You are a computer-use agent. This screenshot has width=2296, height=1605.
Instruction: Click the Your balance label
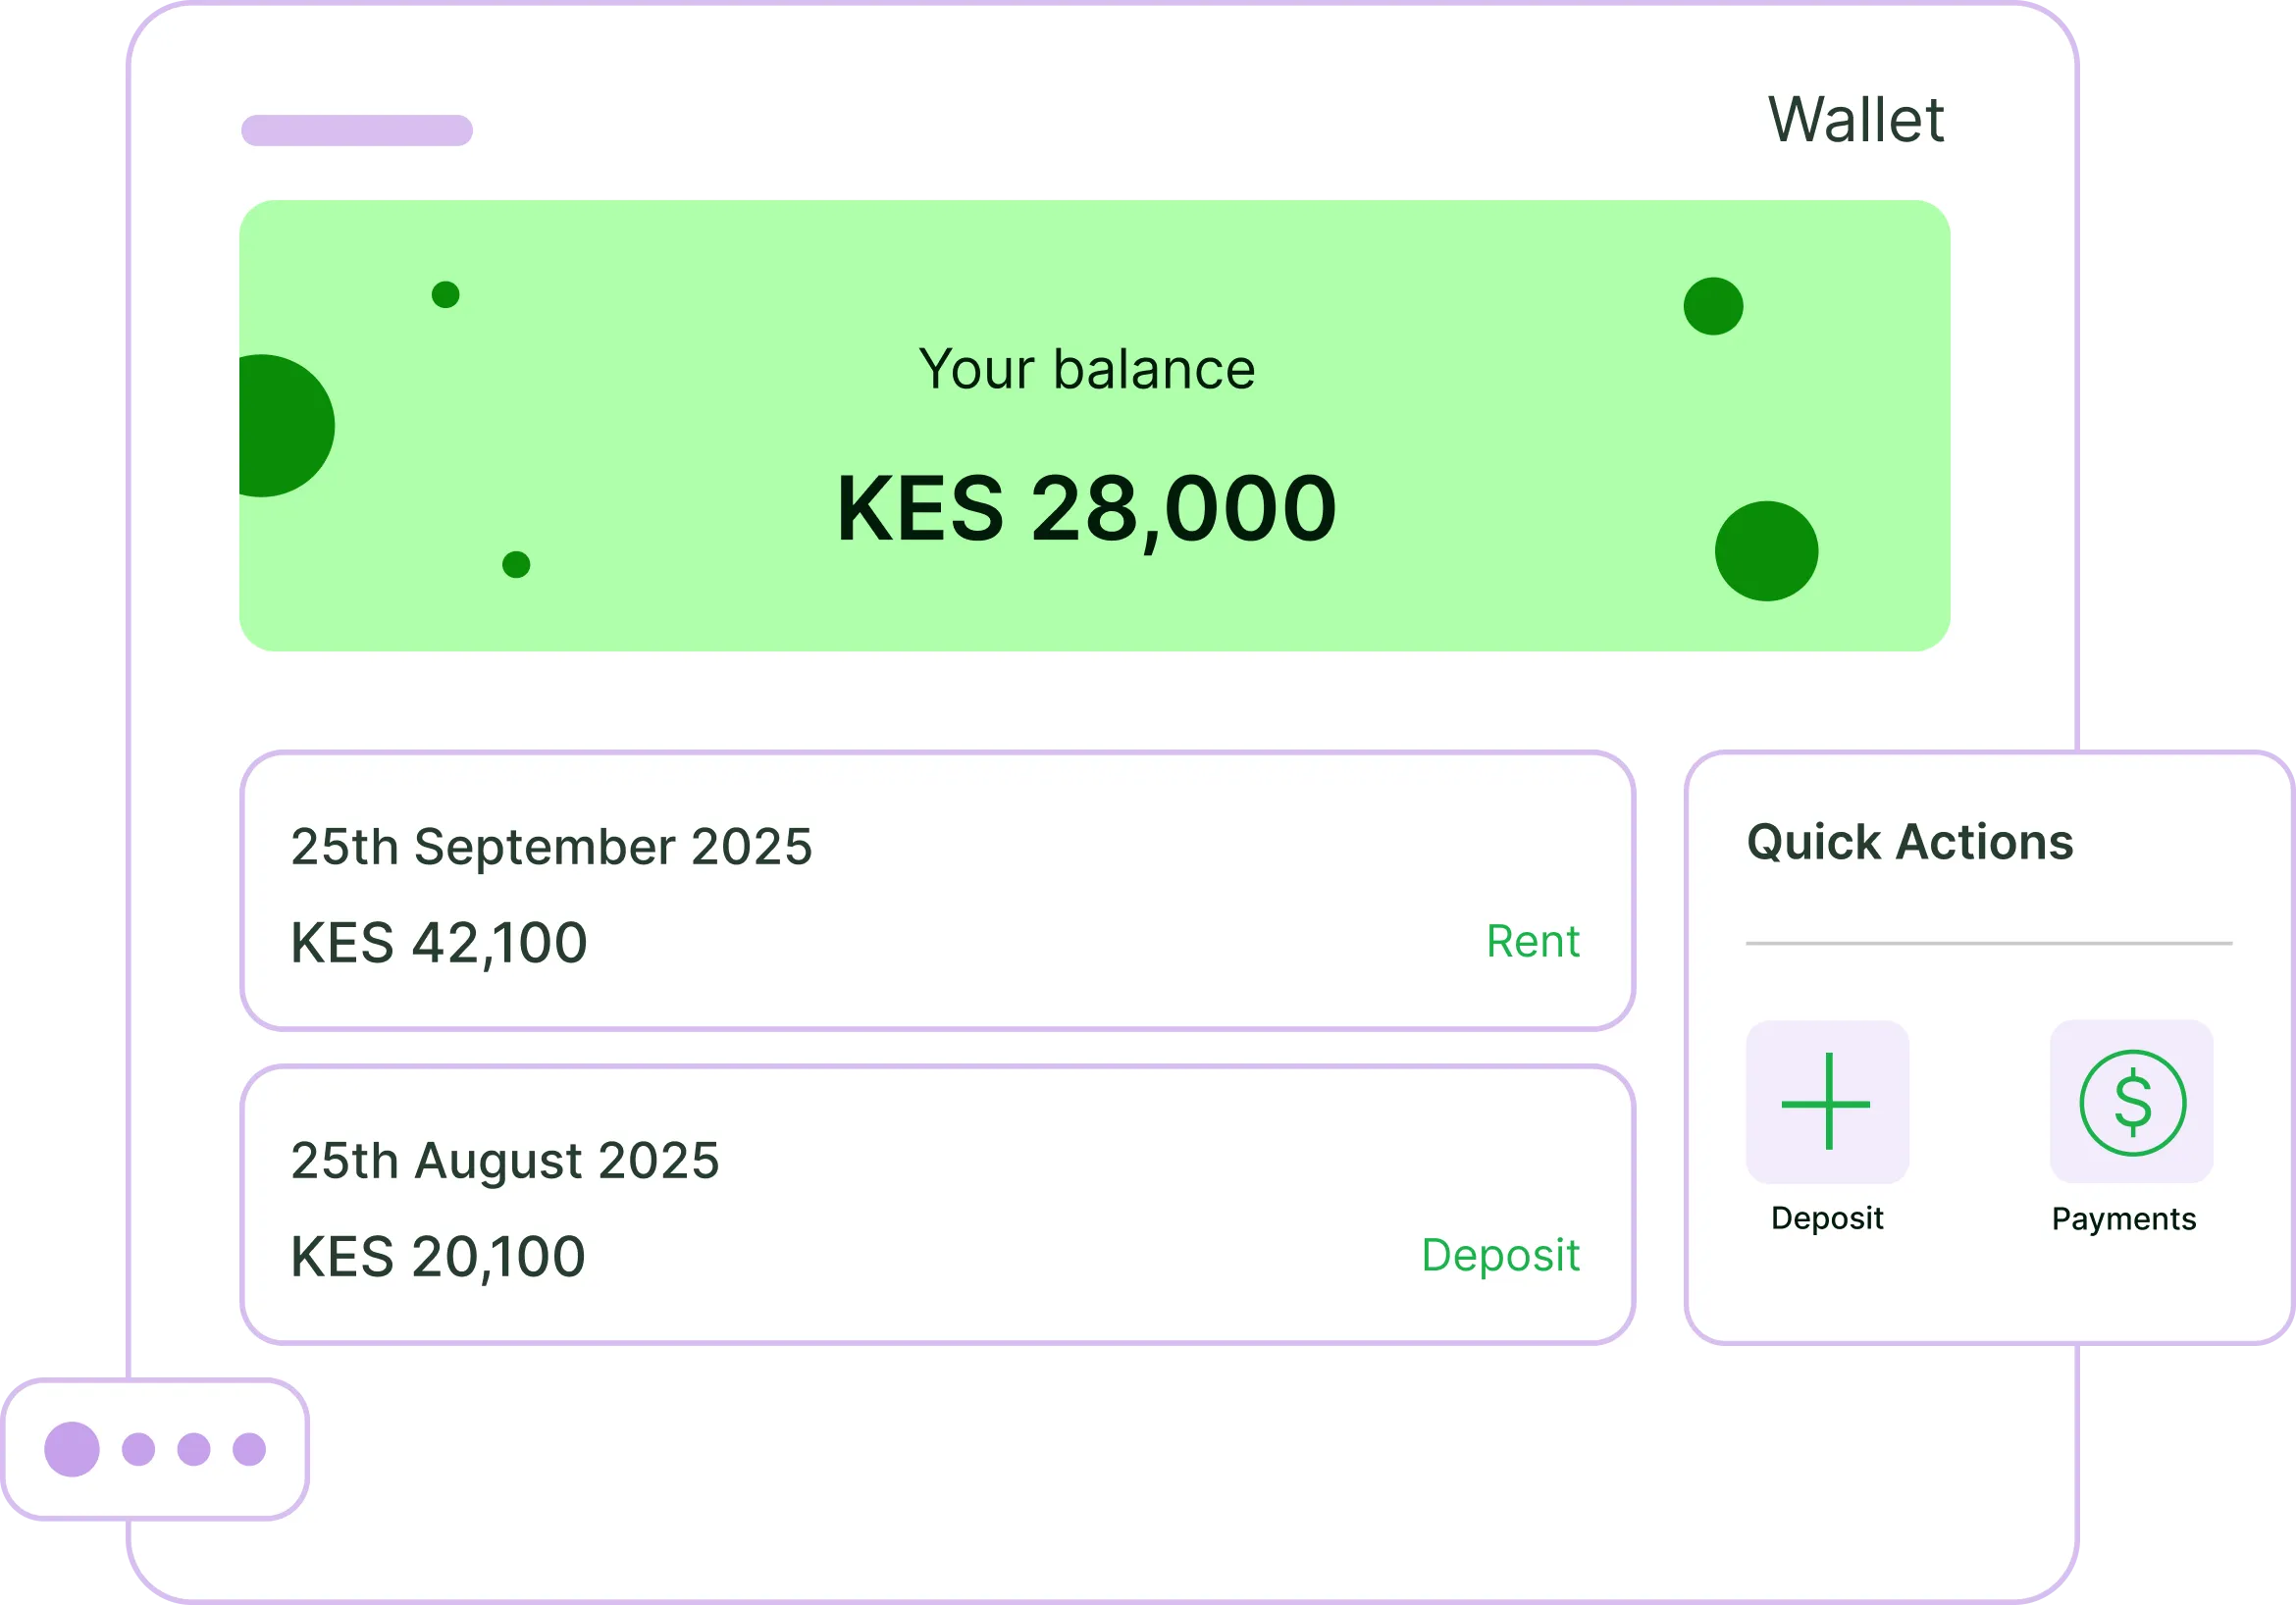[x=1086, y=369]
